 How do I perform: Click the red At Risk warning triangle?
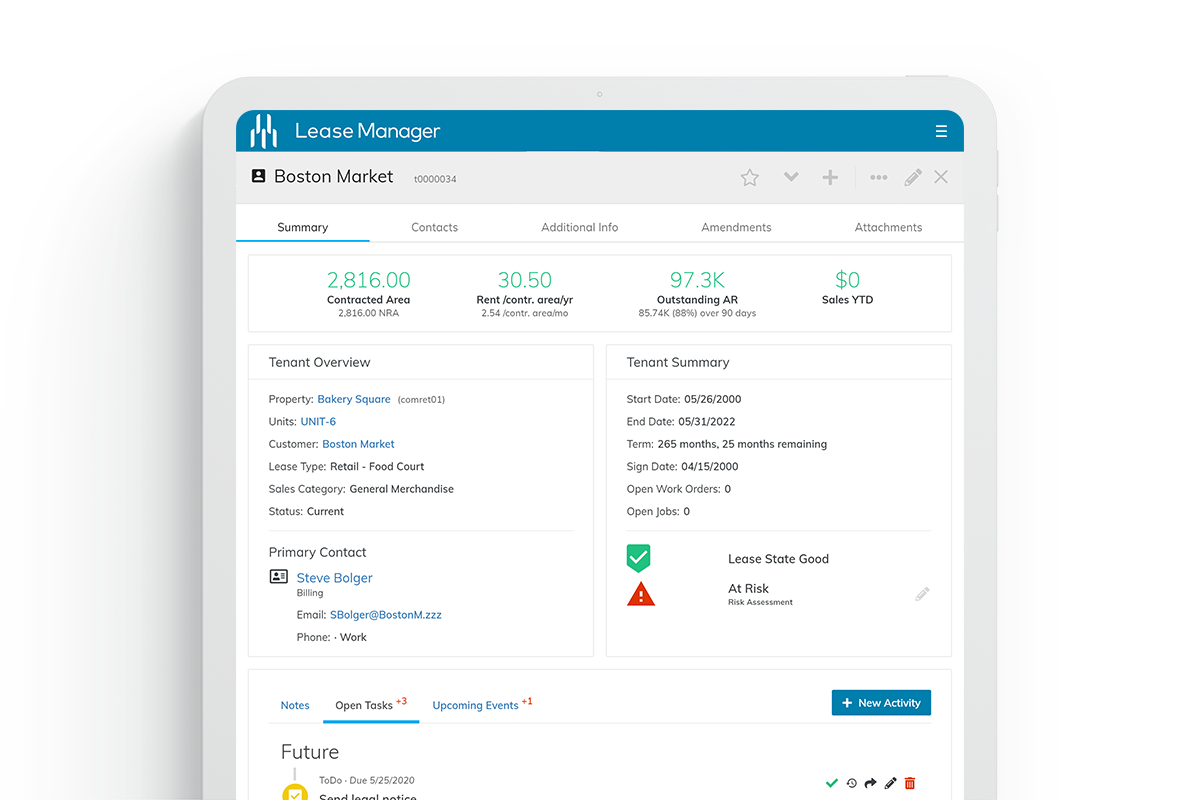pos(641,593)
